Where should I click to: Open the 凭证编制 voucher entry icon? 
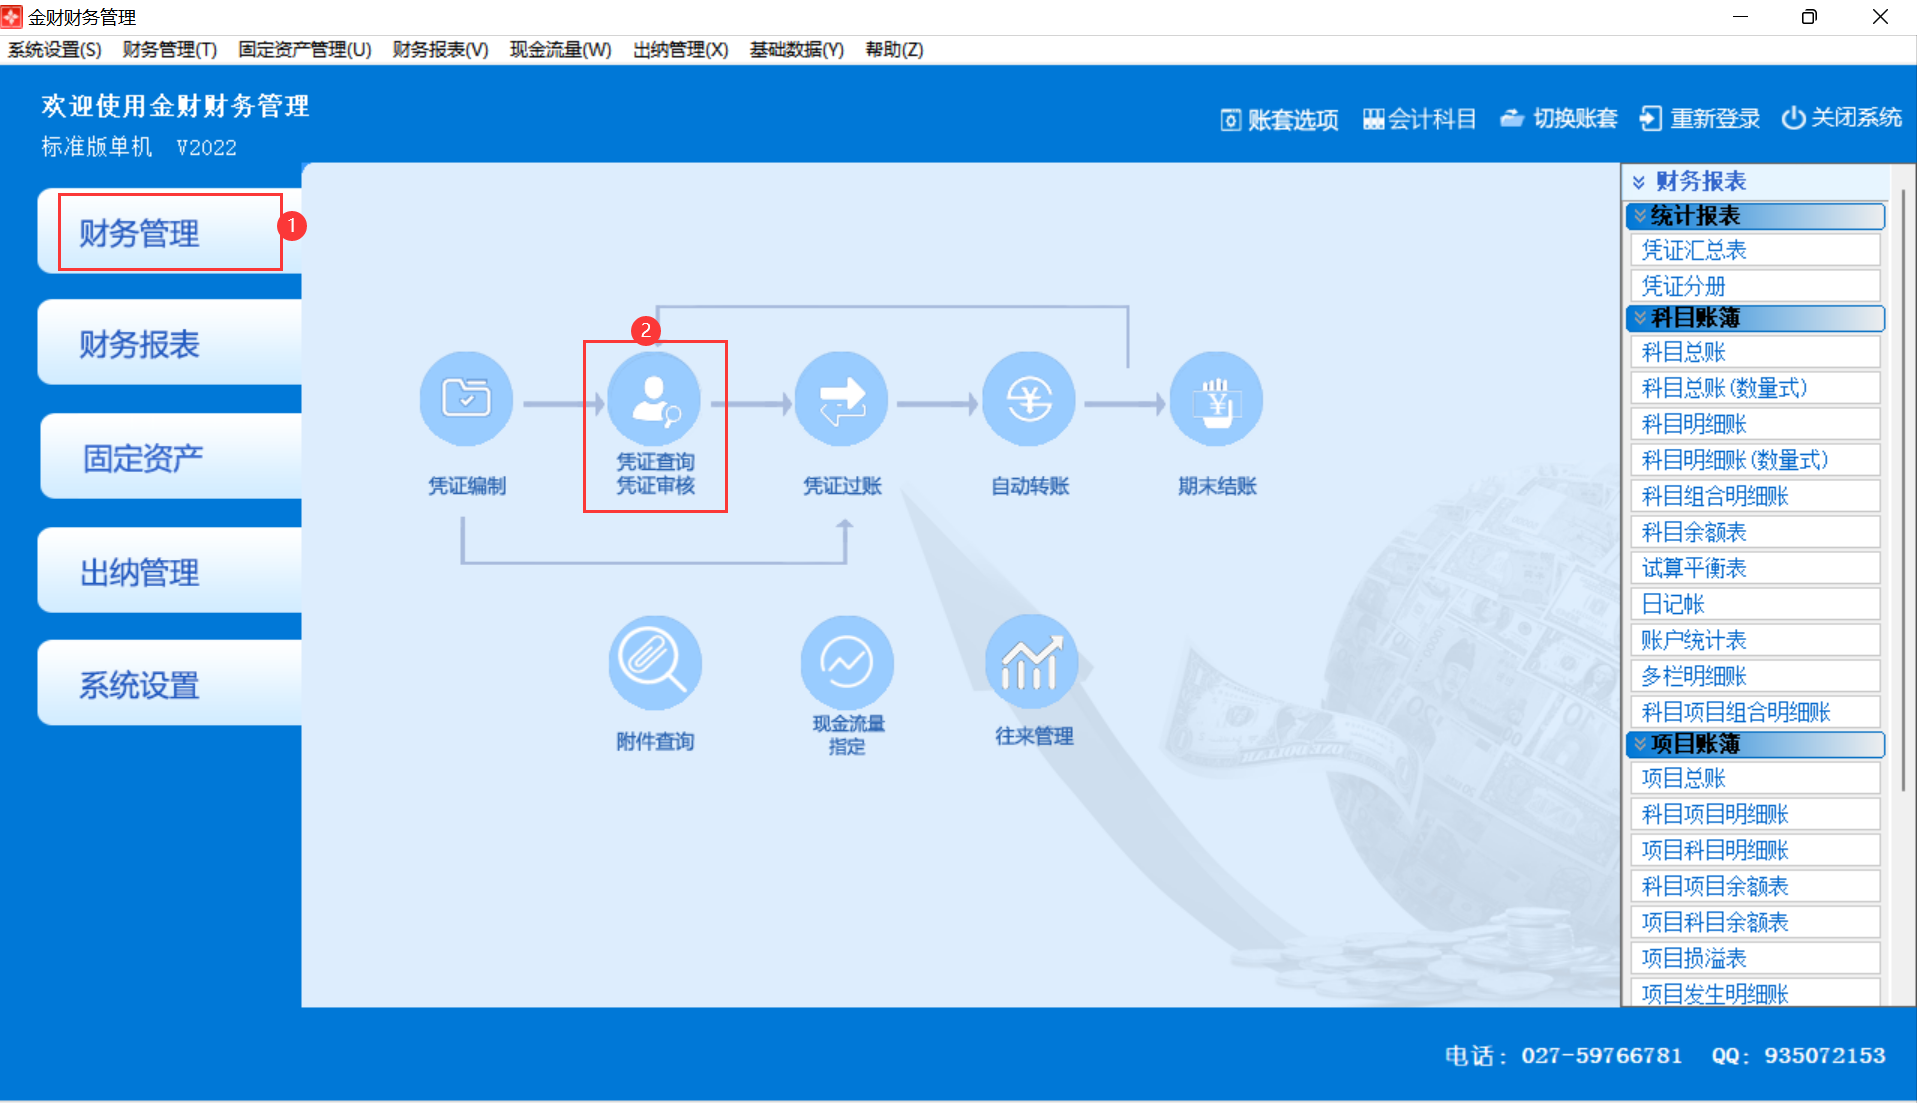point(466,399)
